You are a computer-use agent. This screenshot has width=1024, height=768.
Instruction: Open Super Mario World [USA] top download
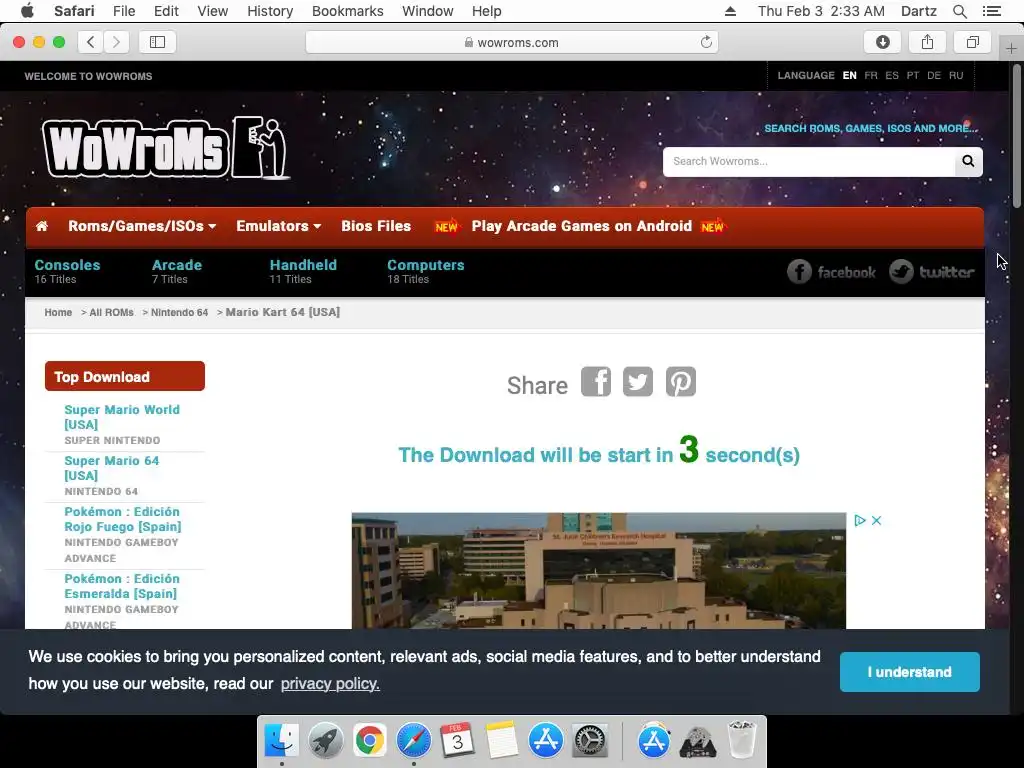click(122, 417)
